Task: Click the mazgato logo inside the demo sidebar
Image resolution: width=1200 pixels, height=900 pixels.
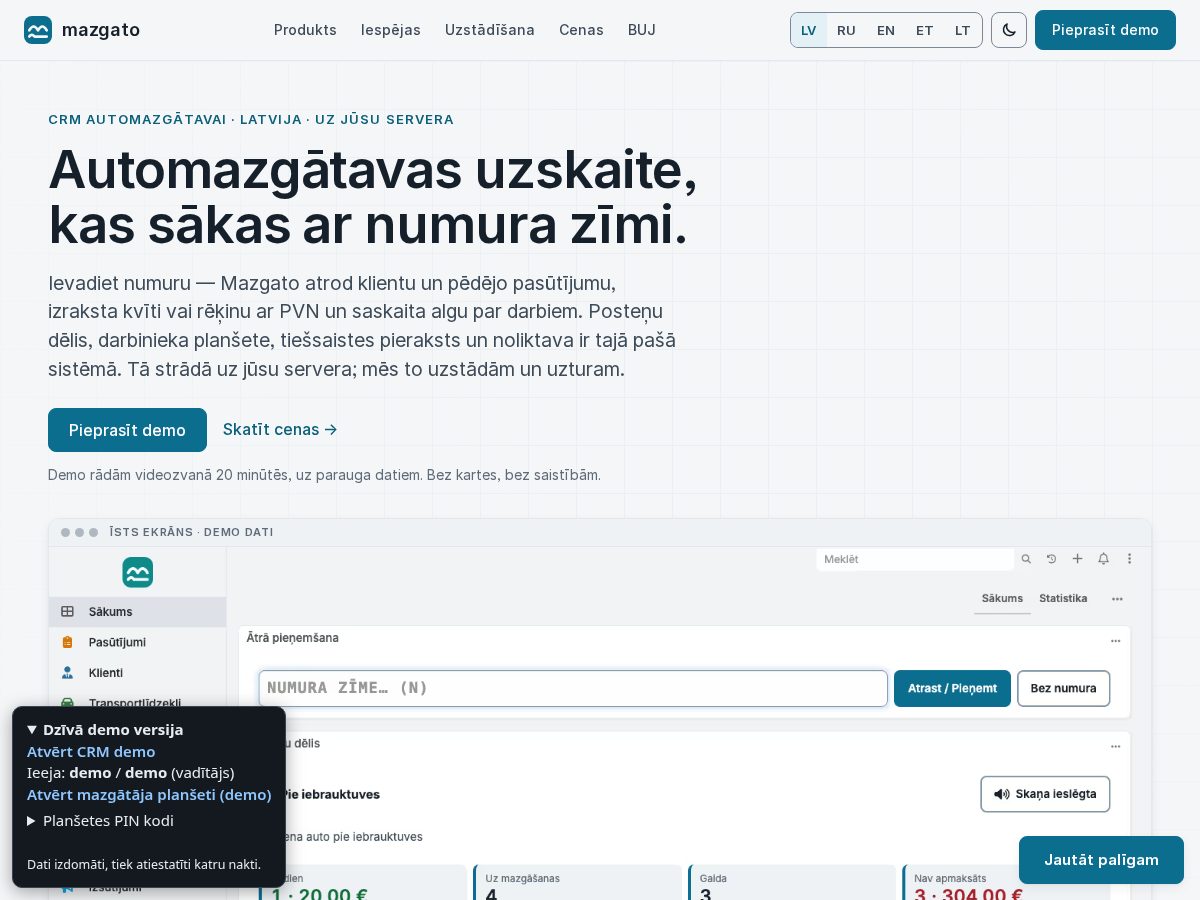Action: coord(138,572)
